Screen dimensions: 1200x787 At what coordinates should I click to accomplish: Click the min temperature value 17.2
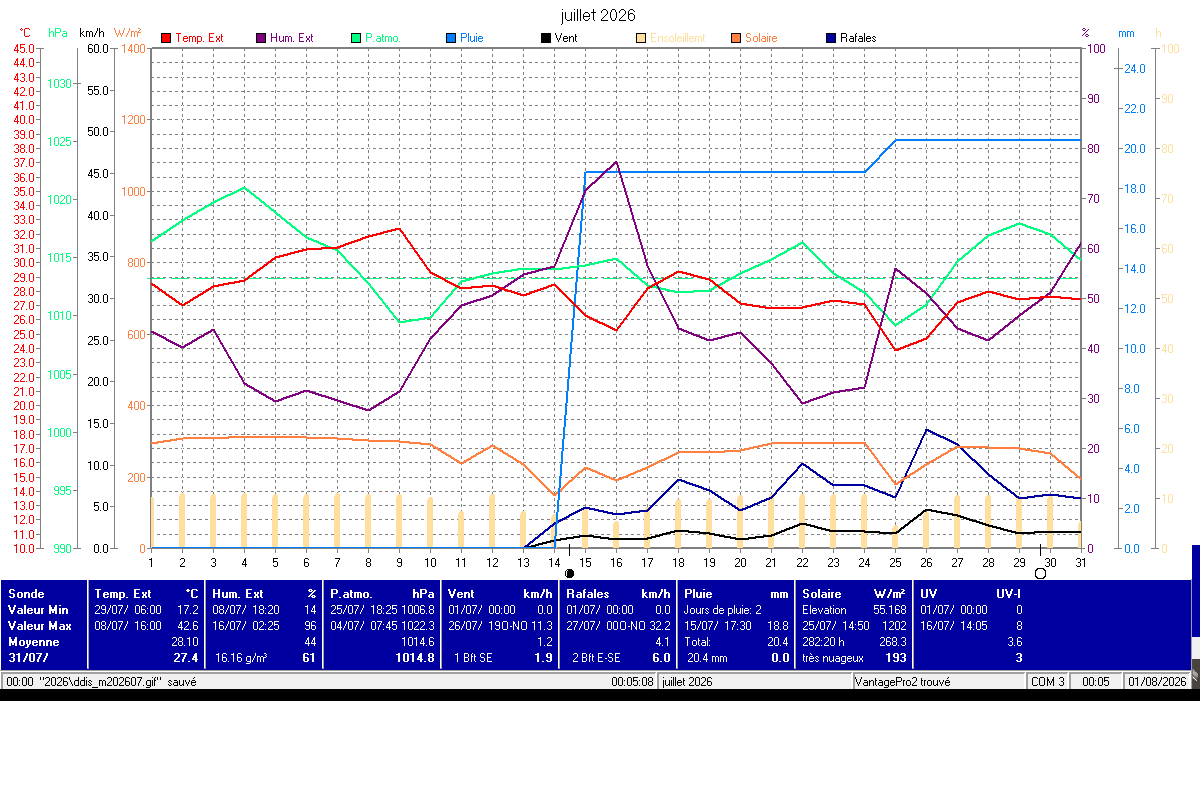[x=187, y=609]
